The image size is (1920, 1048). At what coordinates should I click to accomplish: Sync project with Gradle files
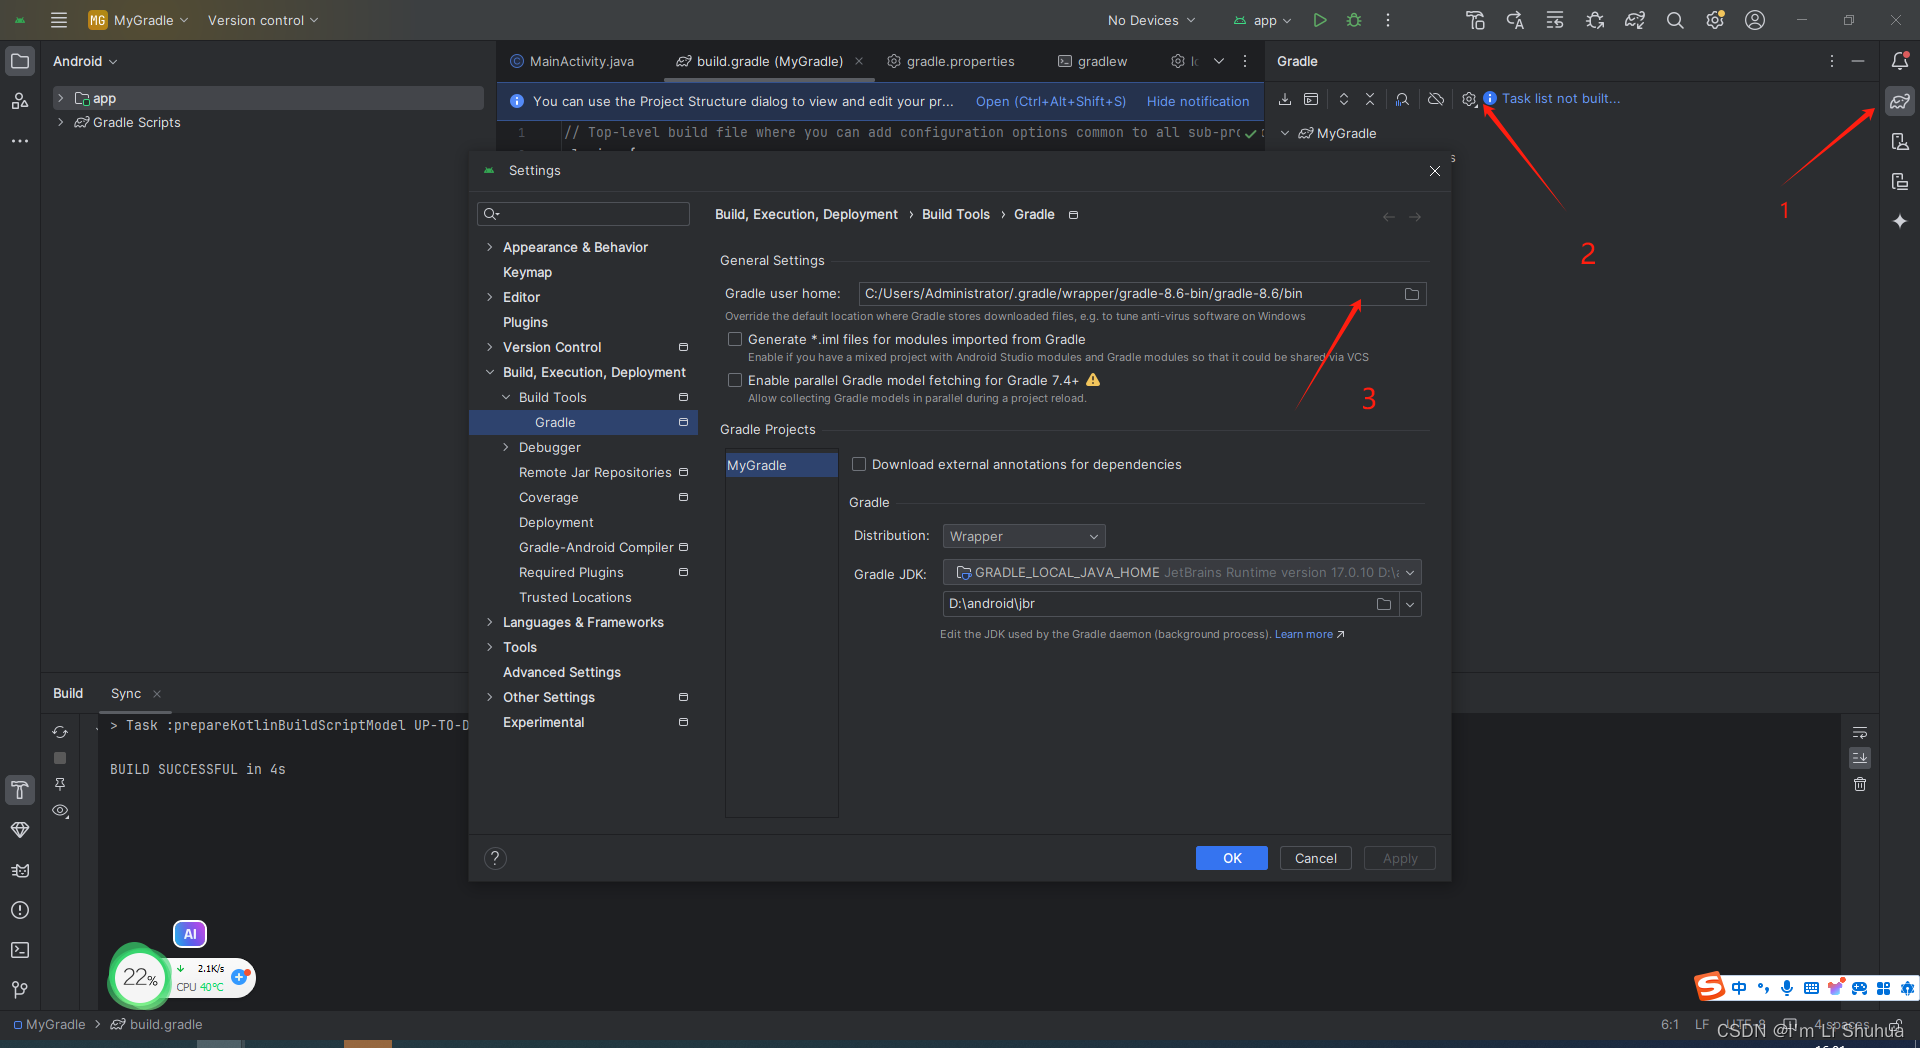click(x=1635, y=20)
